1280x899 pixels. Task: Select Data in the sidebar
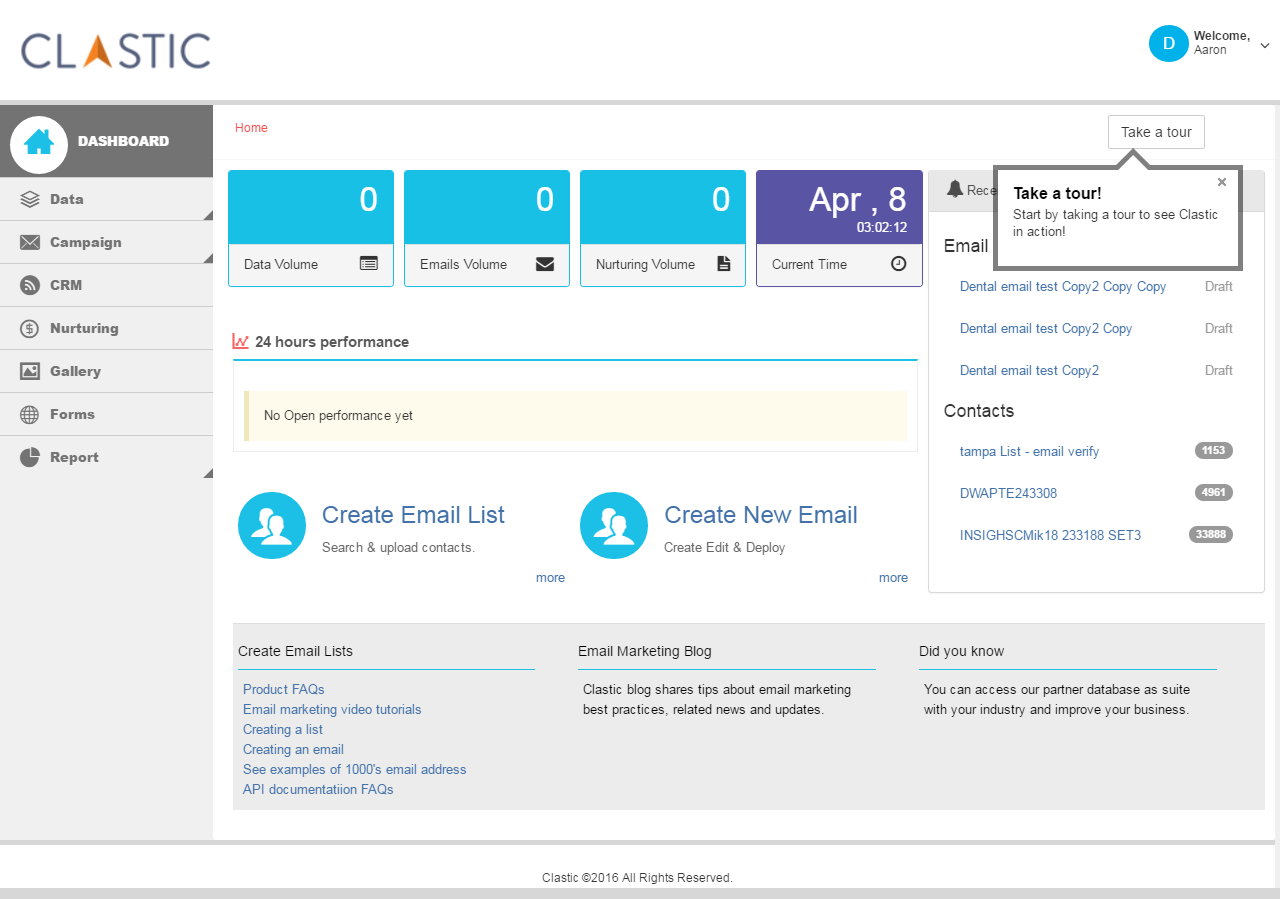coord(106,199)
